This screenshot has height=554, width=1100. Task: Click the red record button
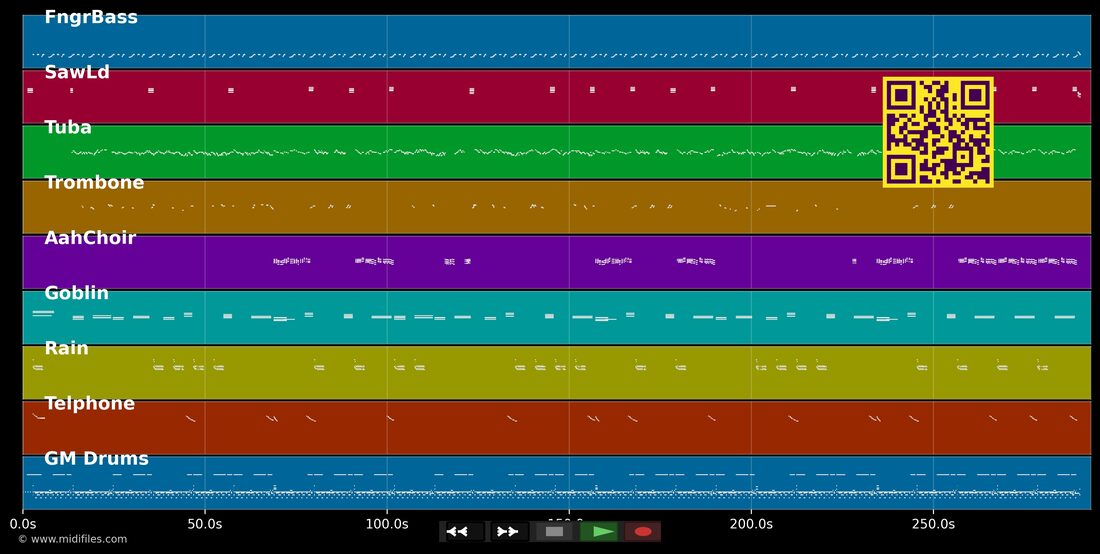coord(643,532)
